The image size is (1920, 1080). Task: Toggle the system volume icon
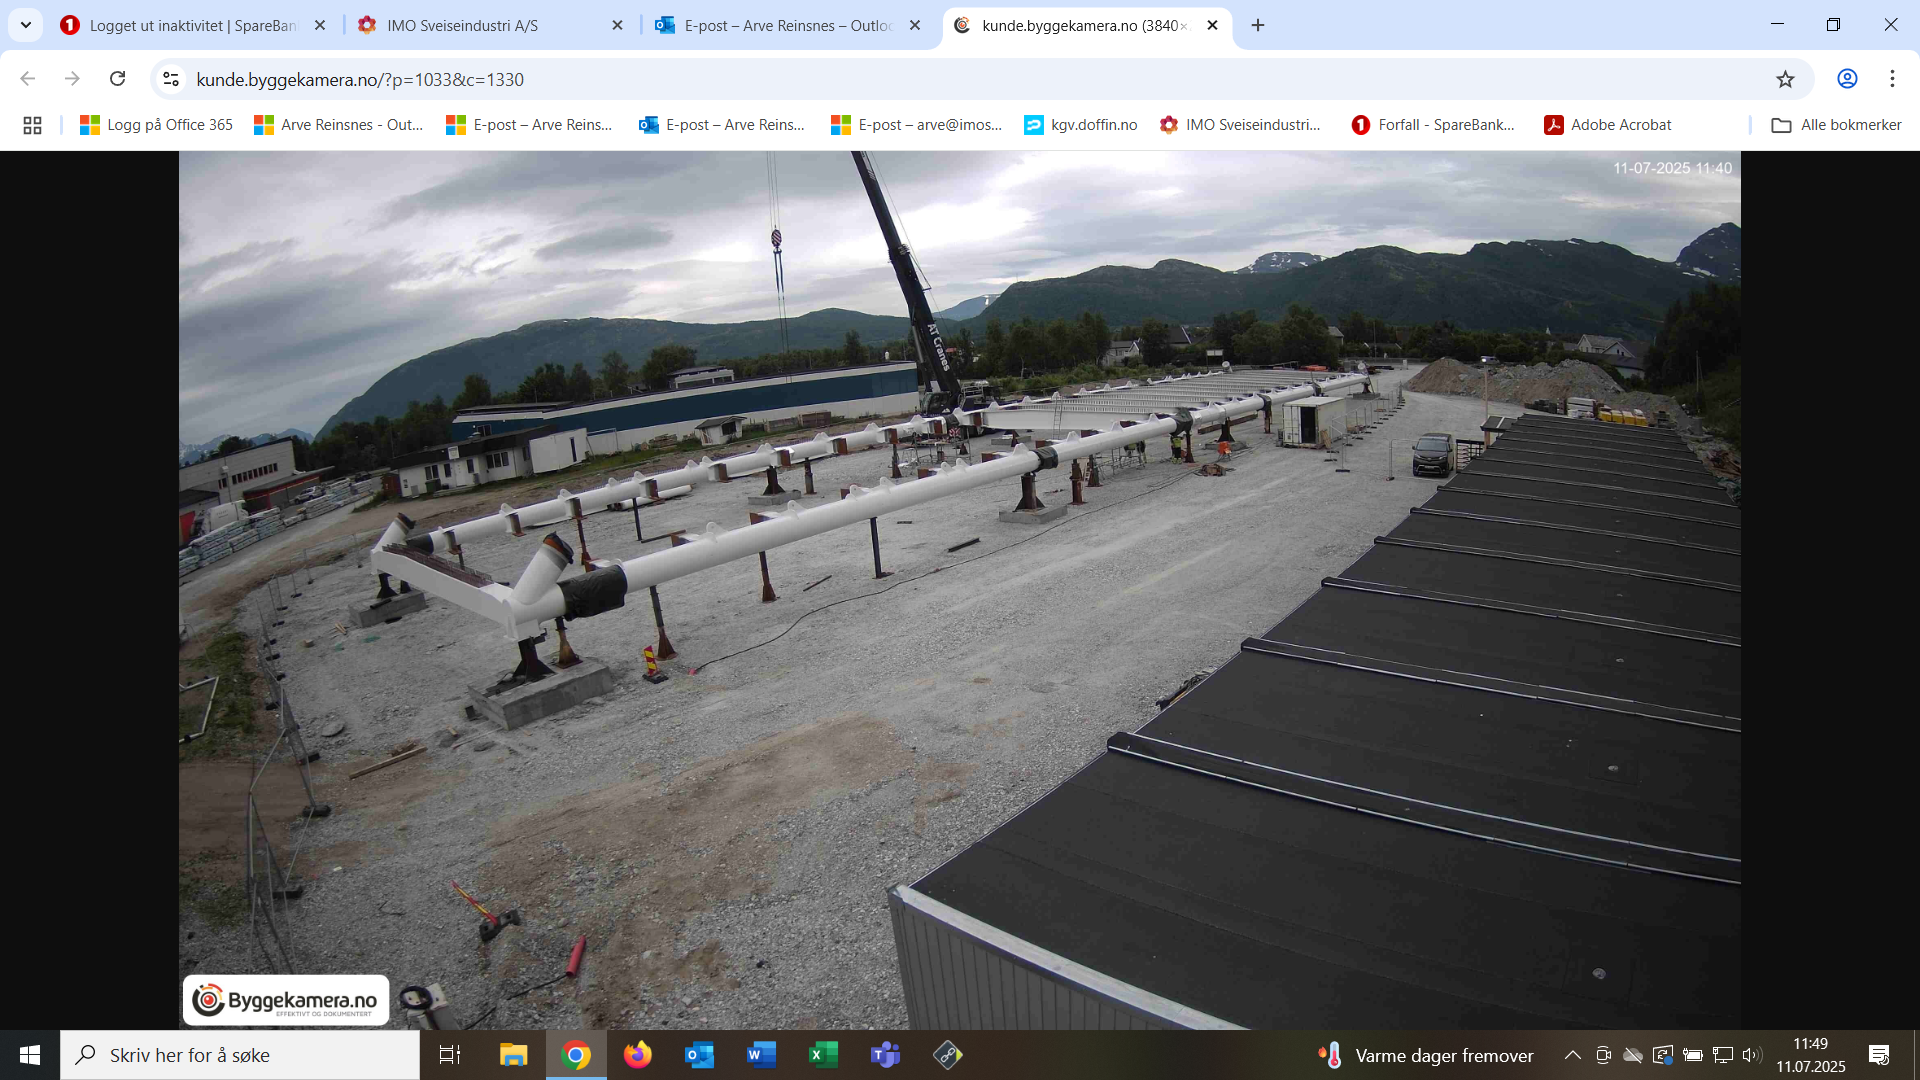[x=1751, y=1055]
